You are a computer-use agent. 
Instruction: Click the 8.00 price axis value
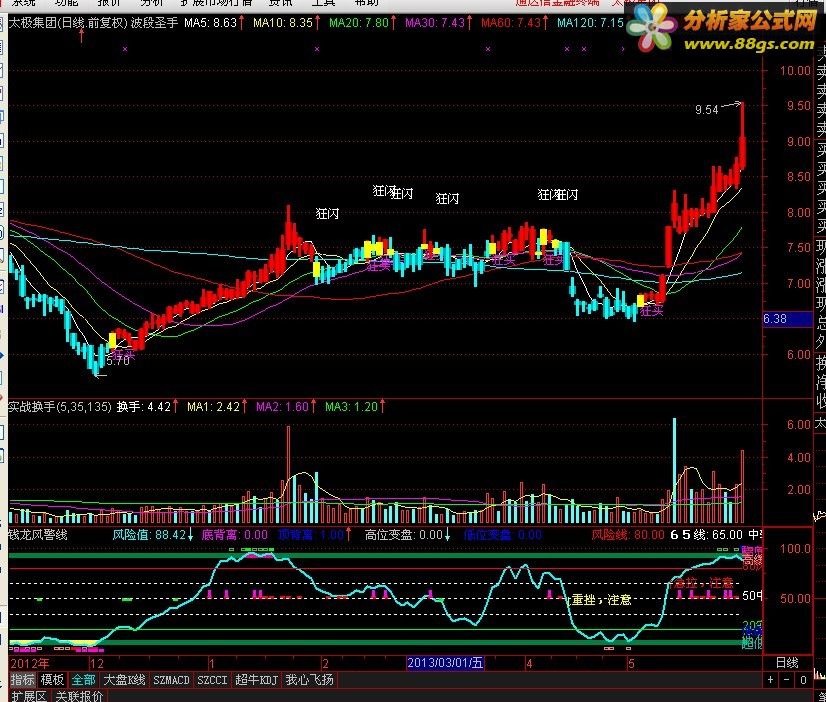click(799, 213)
